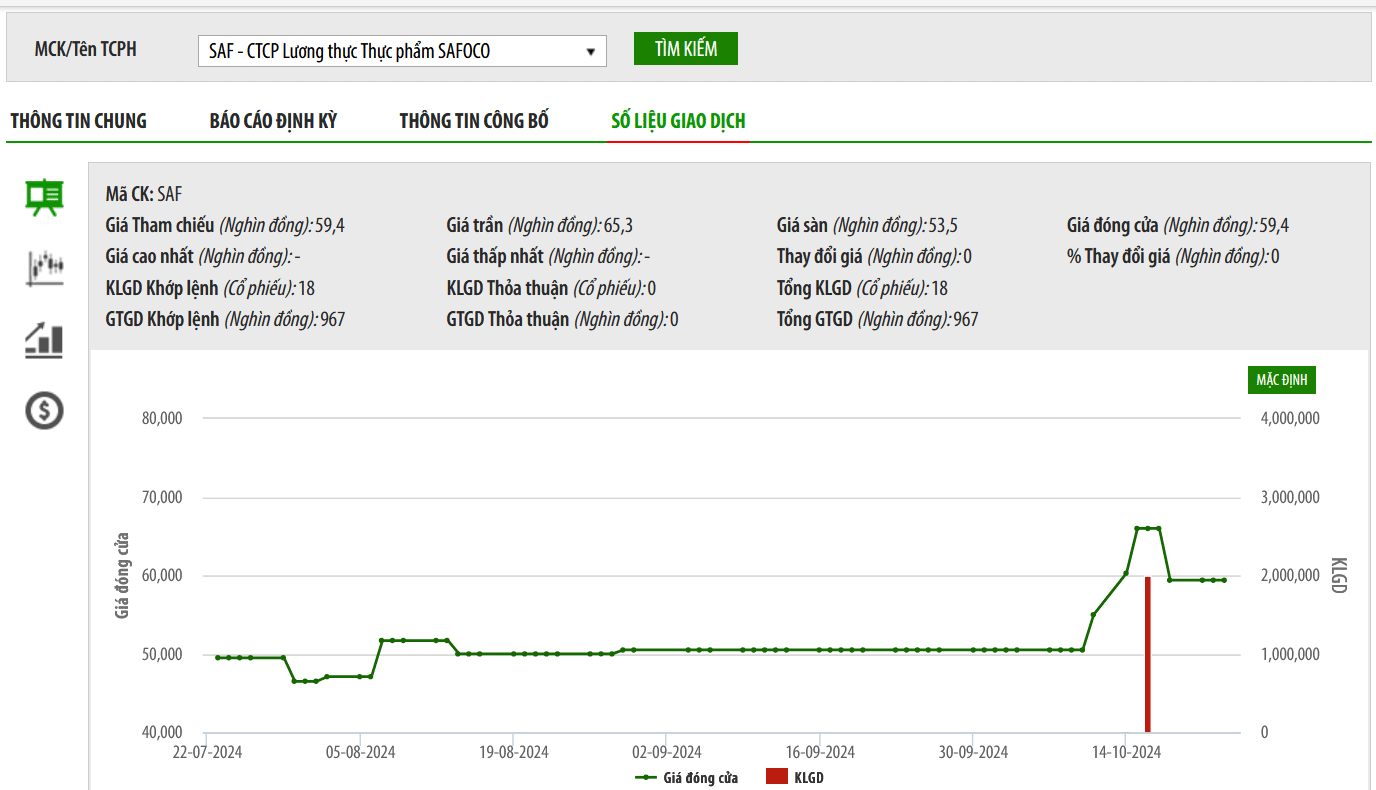The image size is (1376, 790).
Task: Click the 02-09-2024 date label on axis
Action: pyautogui.click(x=667, y=752)
